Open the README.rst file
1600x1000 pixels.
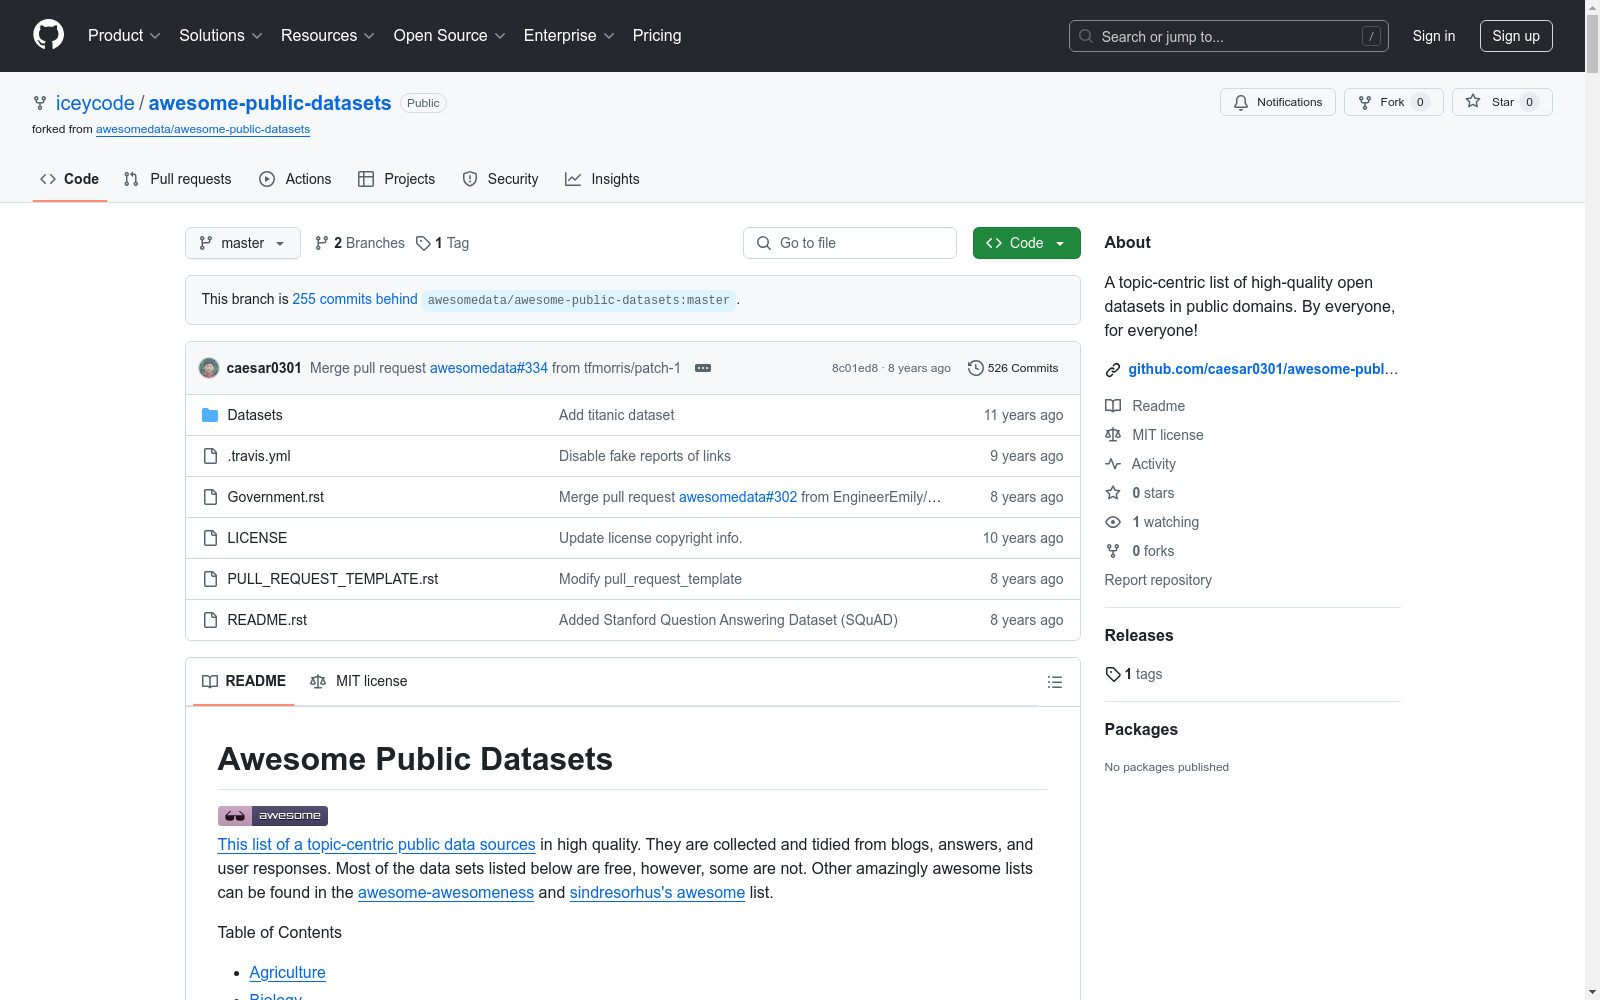267,620
